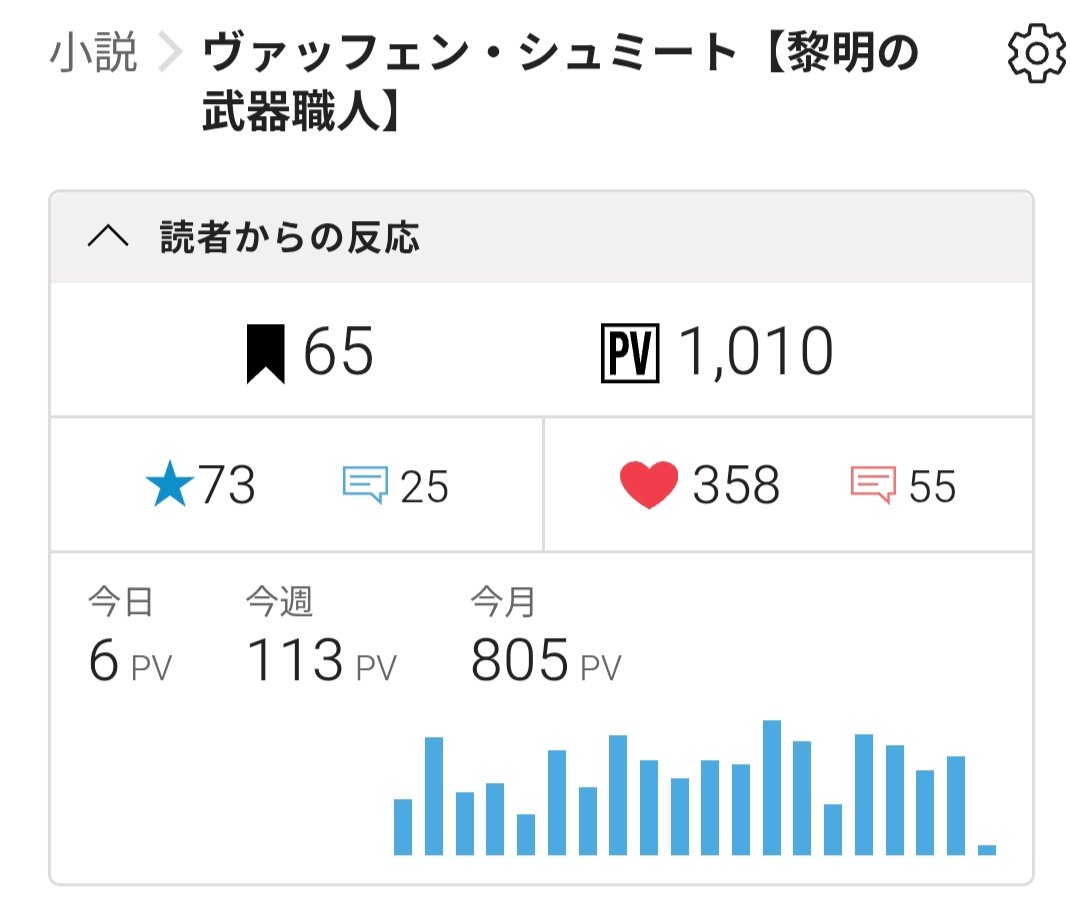Open the blue review comment icon
1070x898 pixels.
(365, 484)
